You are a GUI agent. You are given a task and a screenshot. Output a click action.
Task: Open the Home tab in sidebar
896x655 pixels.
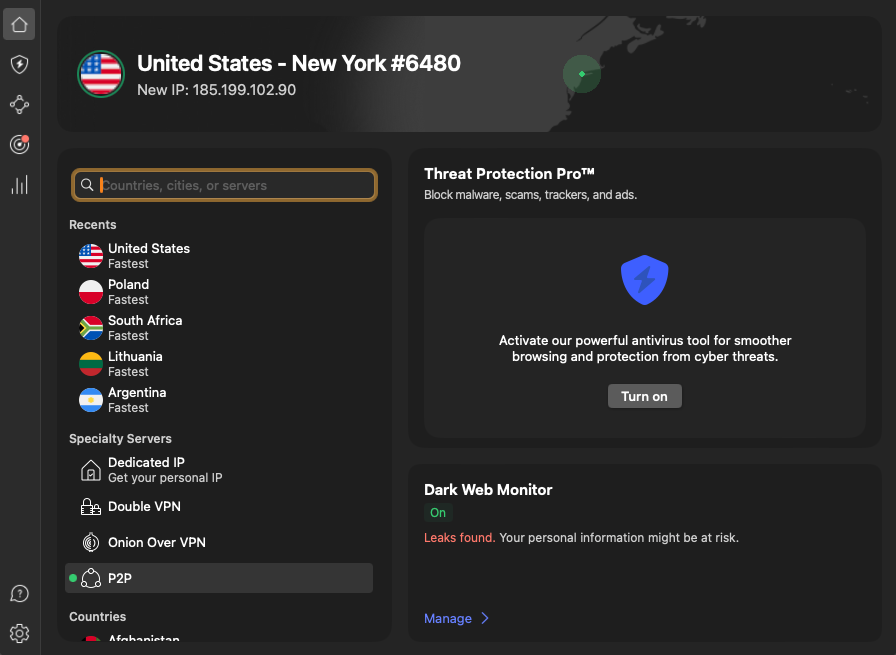[x=19, y=24]
